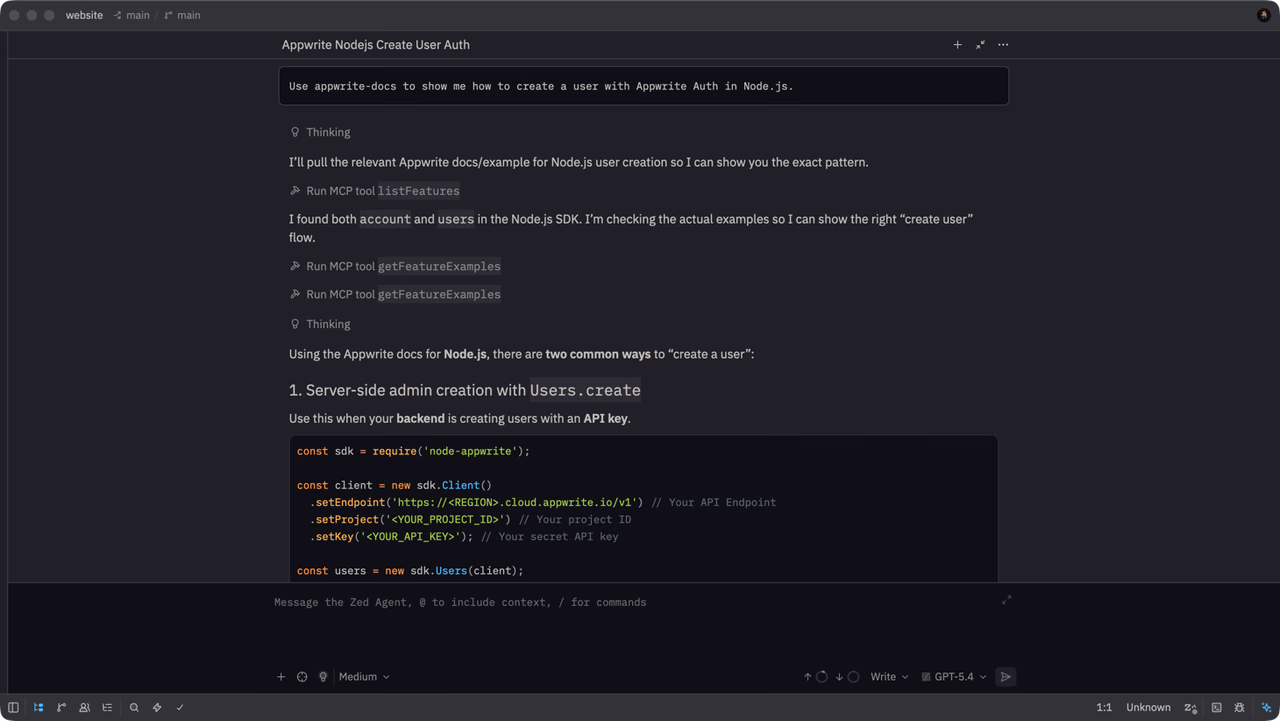Click the crosshair follow-agent icon
This screenshot has width=1280, height=721.
pos(302,677)
